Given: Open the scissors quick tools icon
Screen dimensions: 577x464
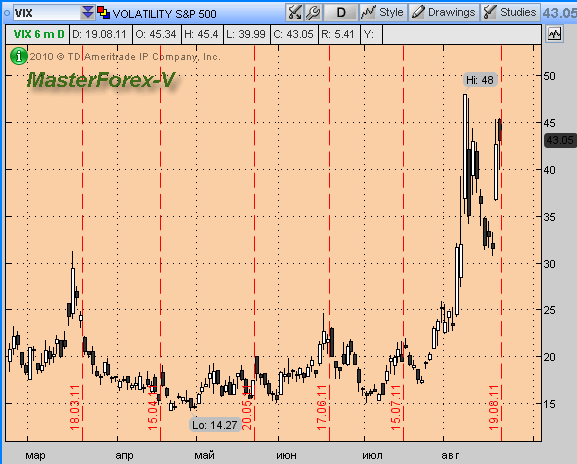Looking at the screenshot, I should 294,13.
